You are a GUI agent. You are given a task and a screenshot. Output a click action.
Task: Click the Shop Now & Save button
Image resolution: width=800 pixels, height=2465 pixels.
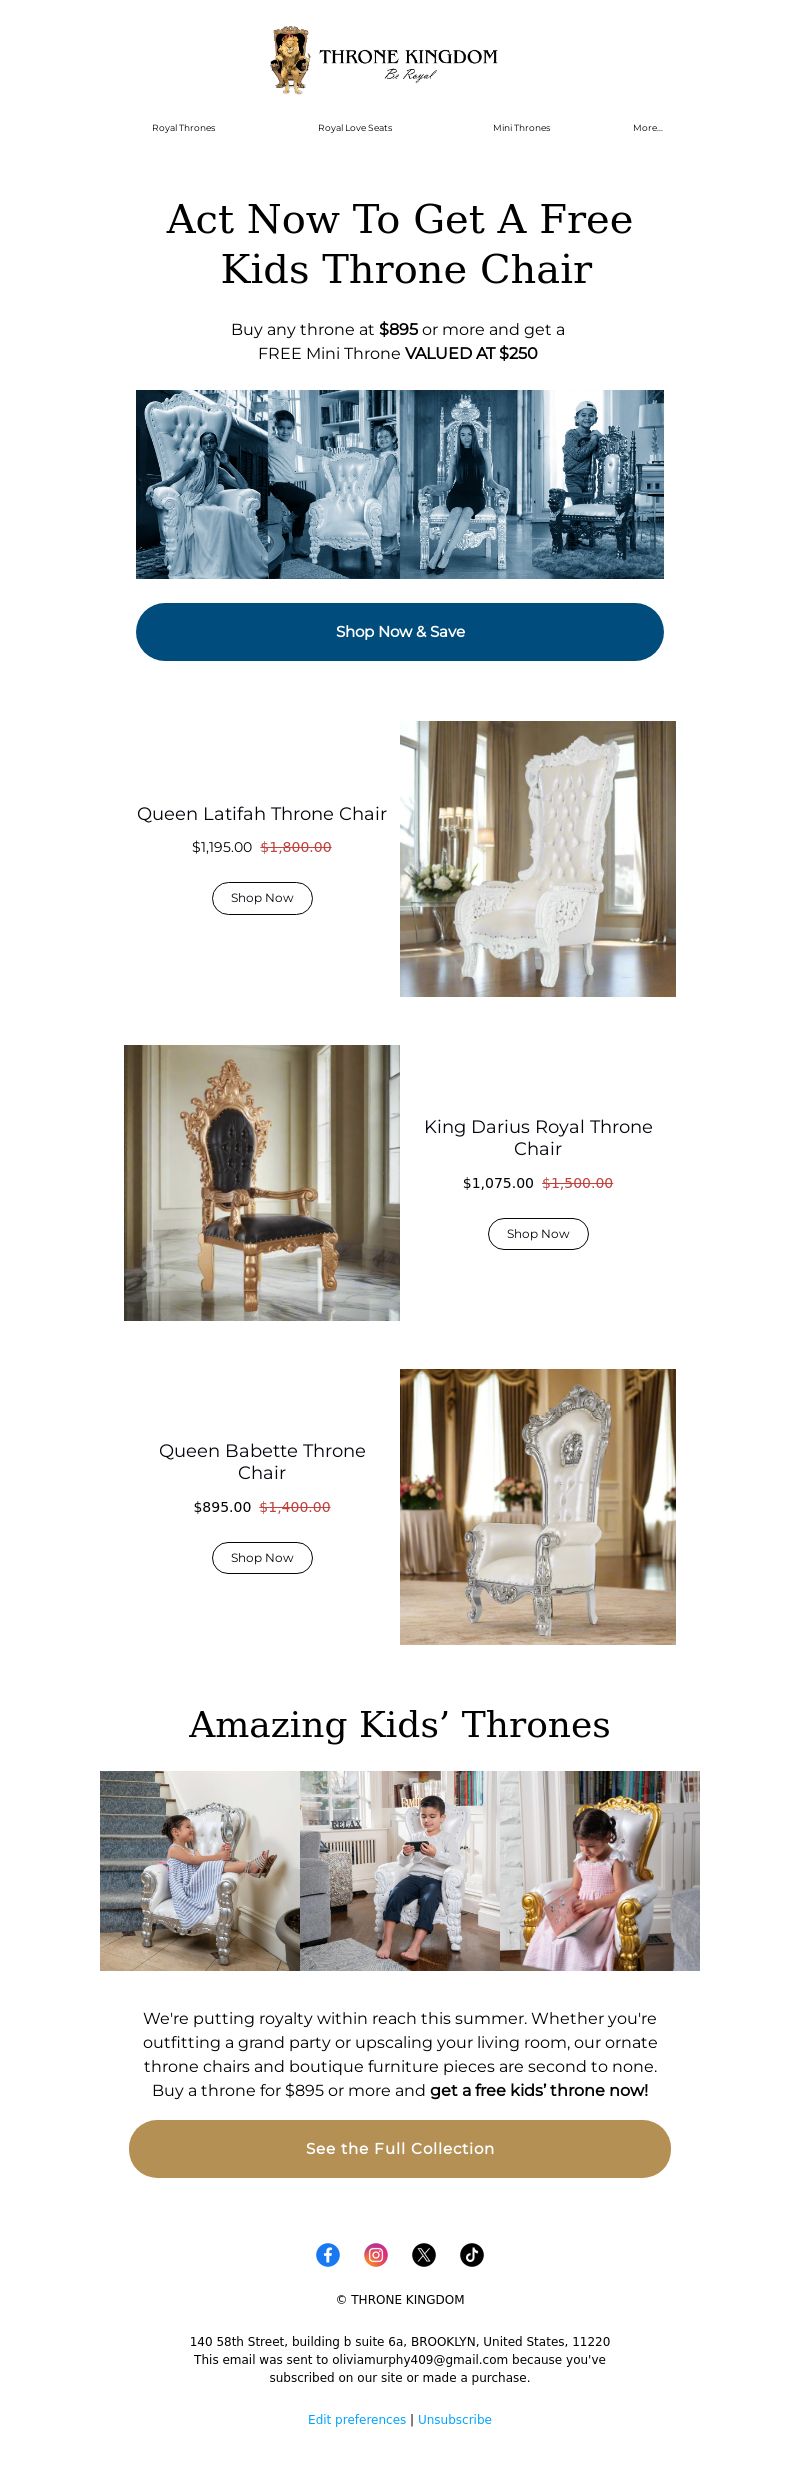tap(400, 632)
